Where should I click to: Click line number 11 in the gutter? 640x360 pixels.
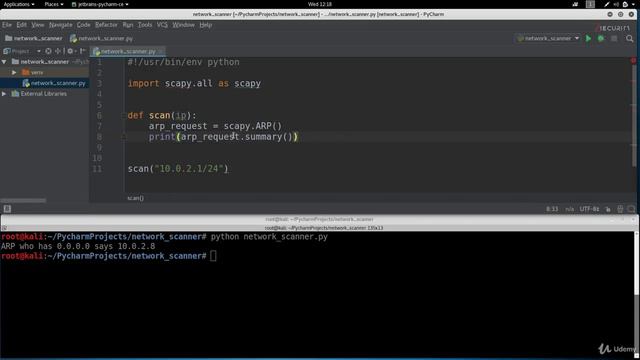97,169
